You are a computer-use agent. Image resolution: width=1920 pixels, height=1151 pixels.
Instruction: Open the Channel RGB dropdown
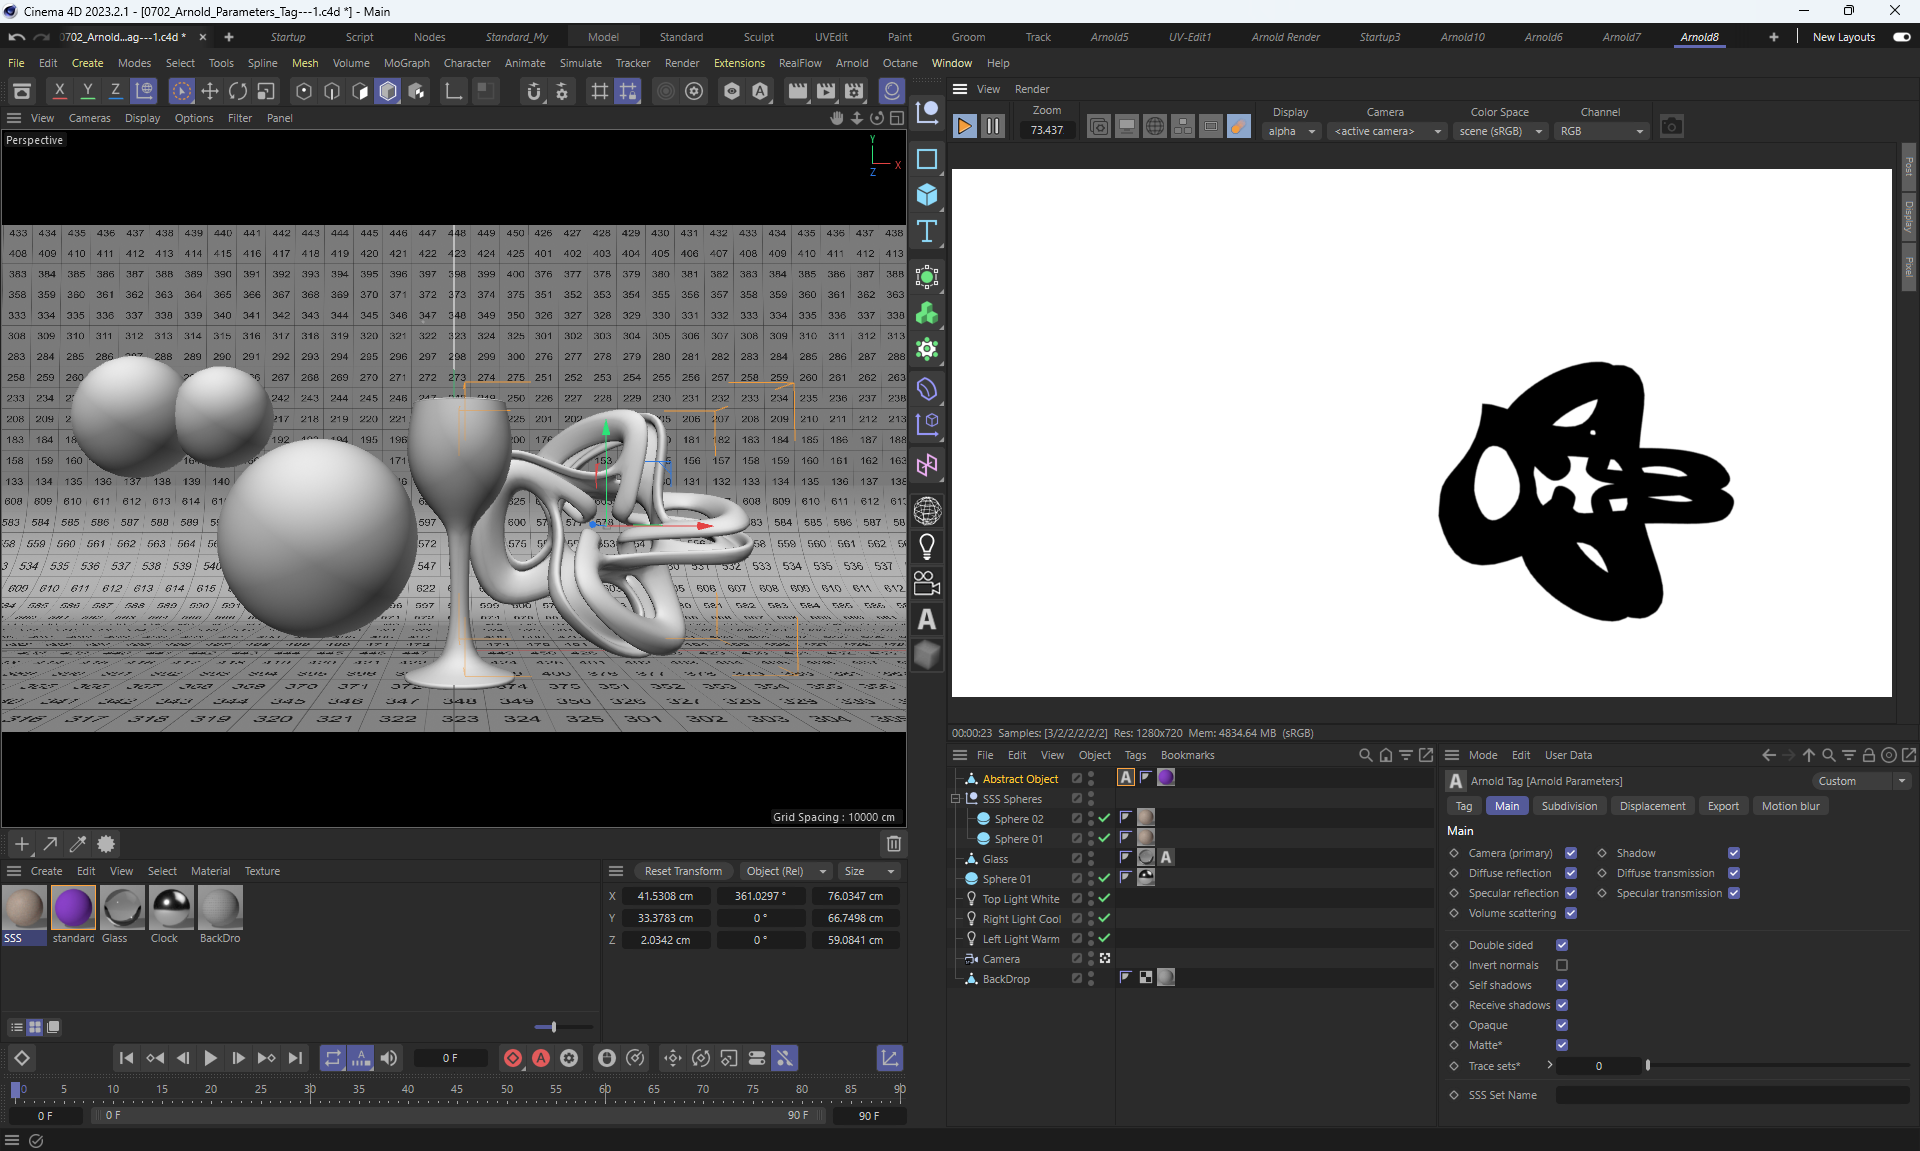(x=1602, y=131)
